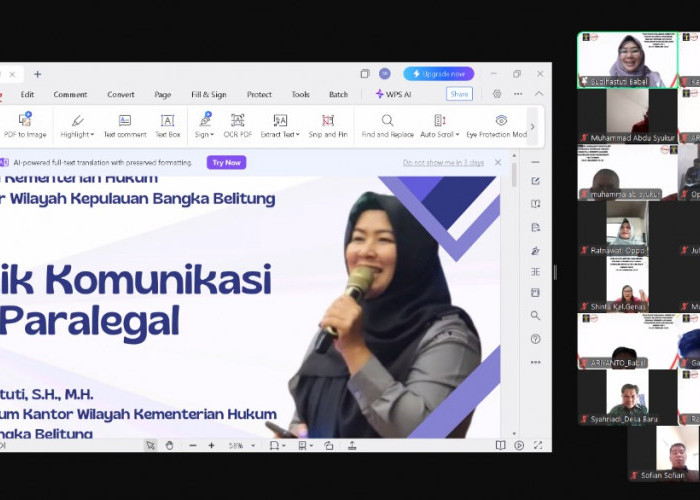
Task: Select Muhammad Abdu Syukur video thumbnail
Action: (x=627, y=116)
